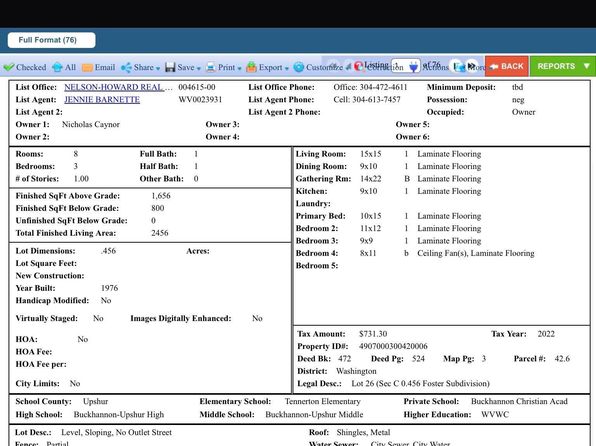Click the Print printer icon

[211, 68]
